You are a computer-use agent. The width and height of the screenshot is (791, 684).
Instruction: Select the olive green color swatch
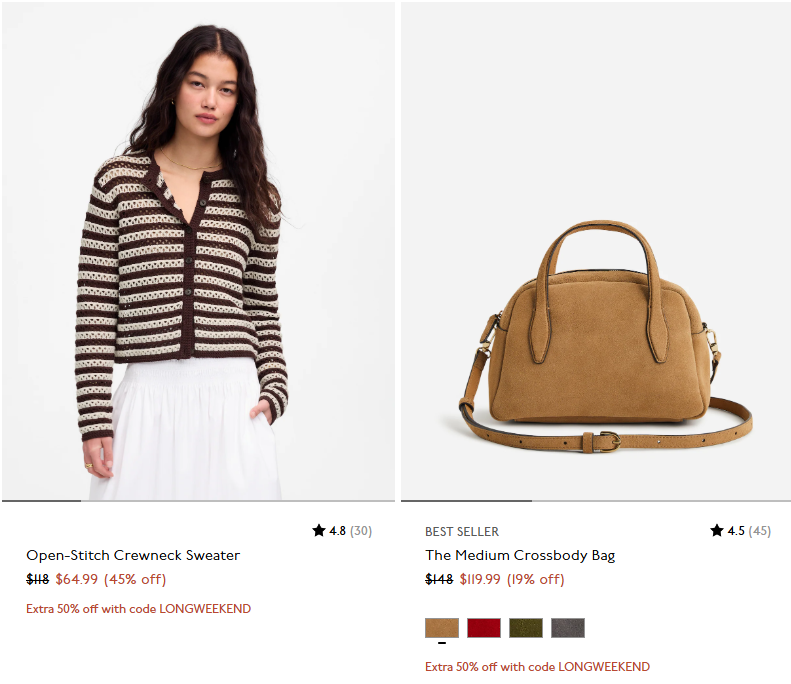point(526,628)
